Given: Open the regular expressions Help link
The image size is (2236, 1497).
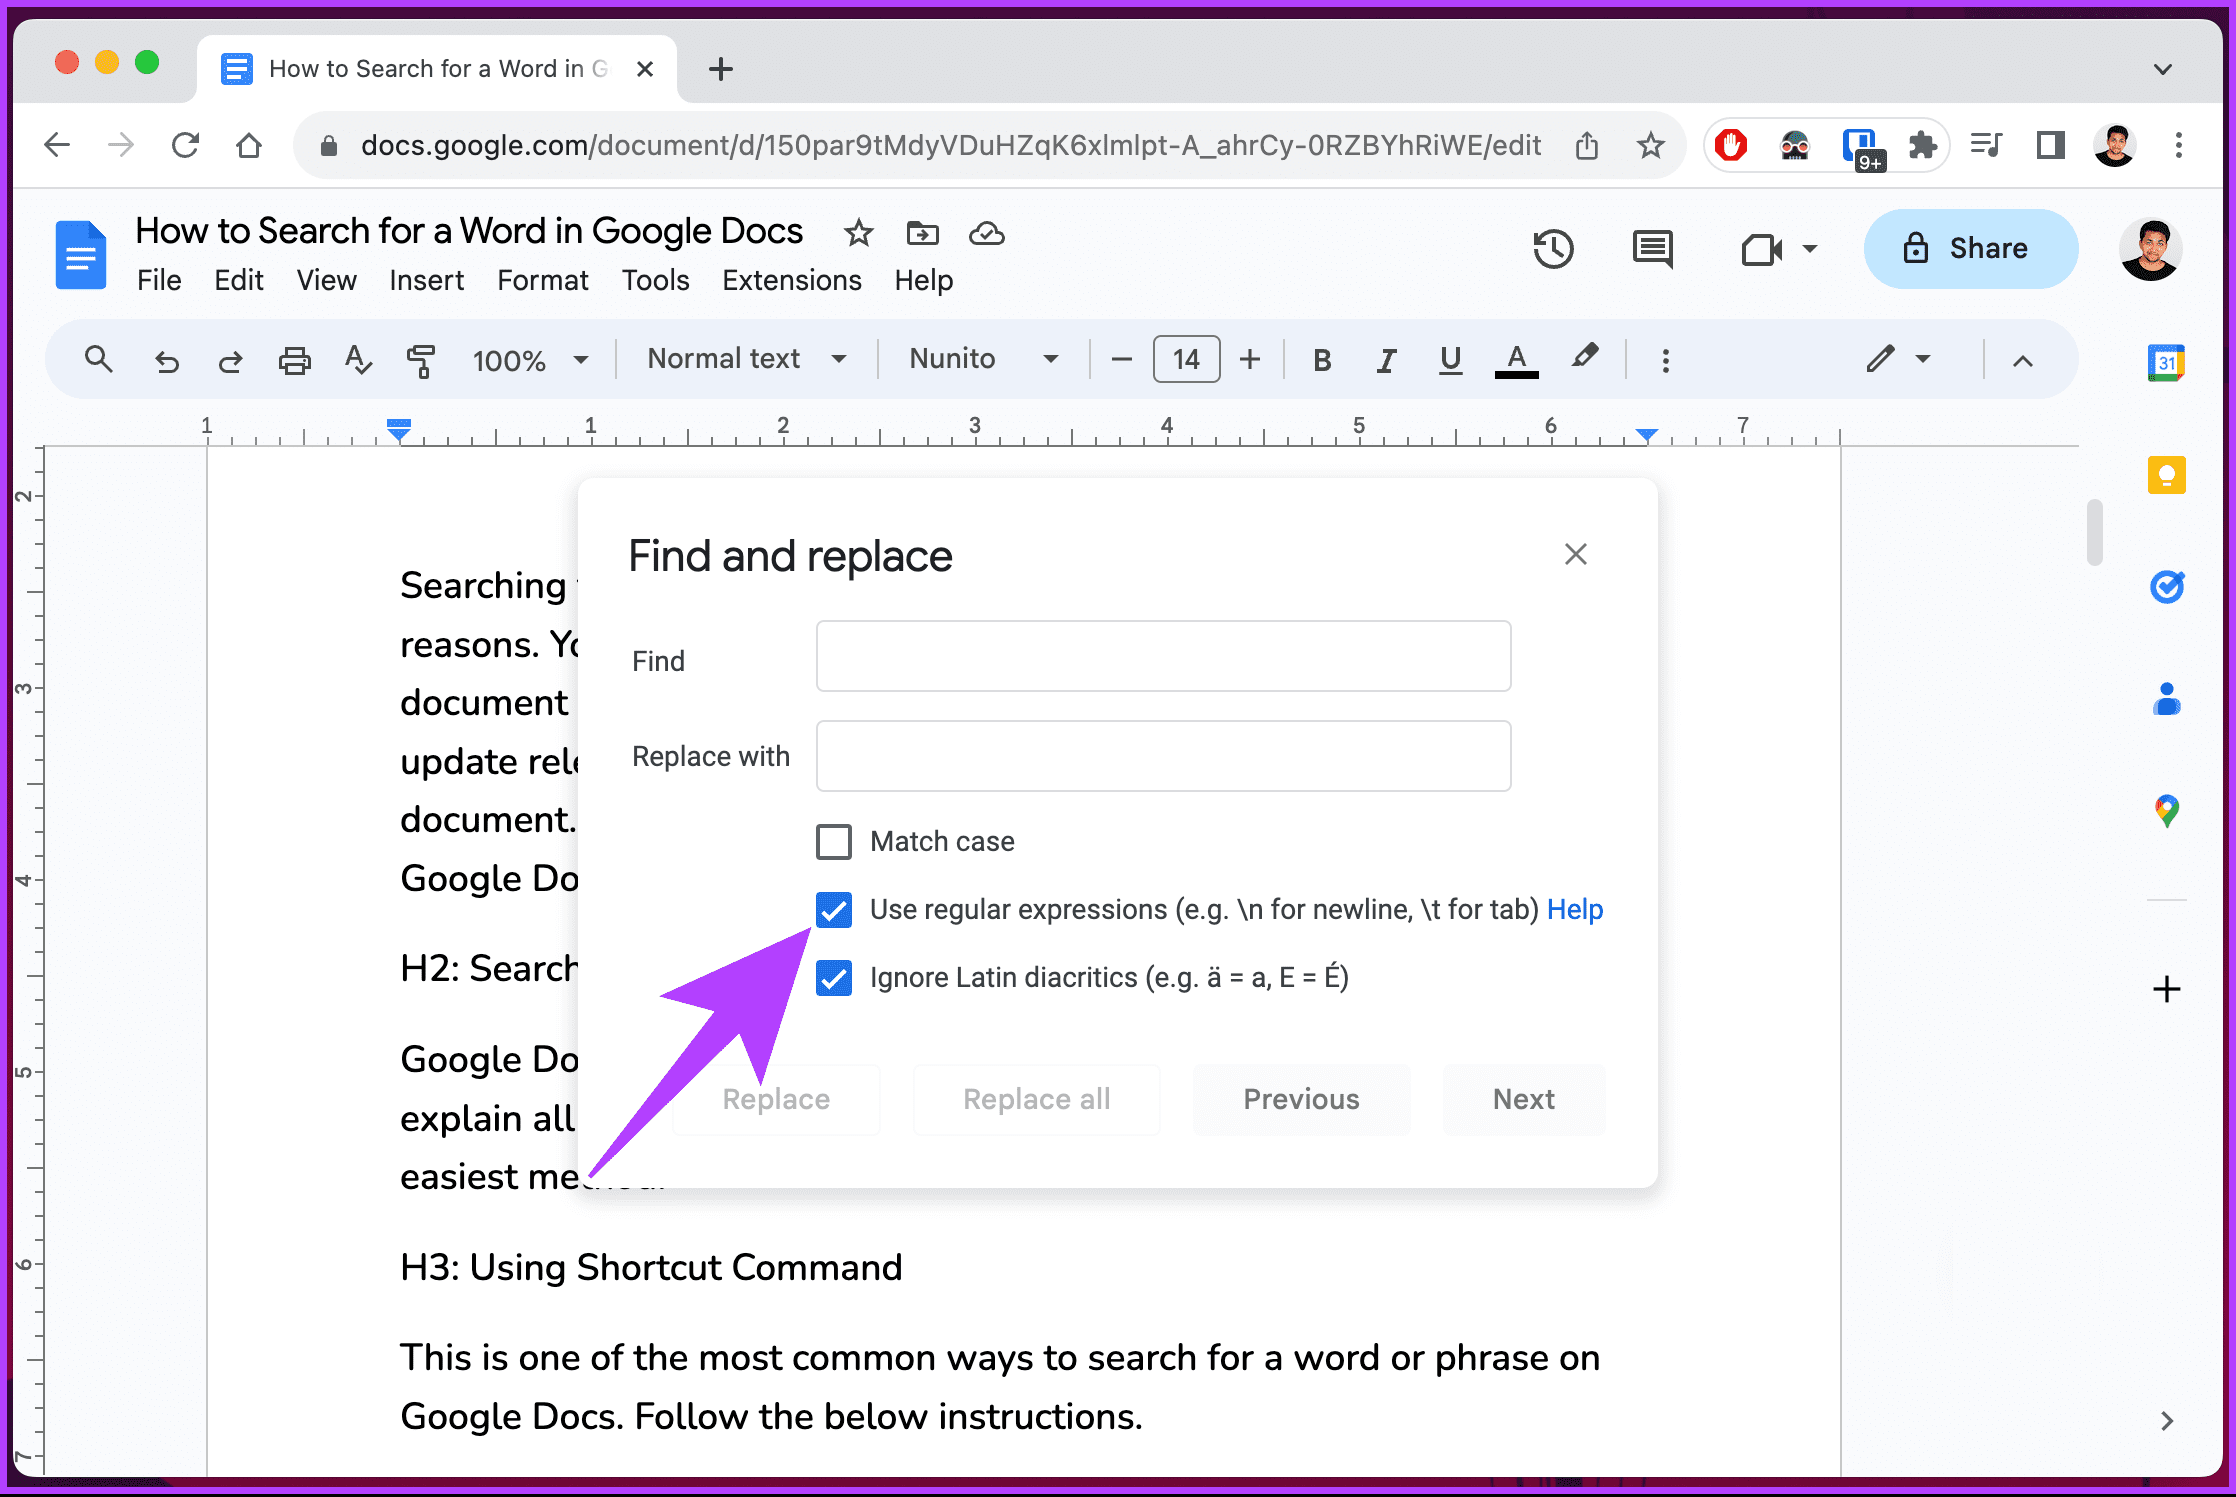Looking at the screenshot, I should [x=1575, y=909].
